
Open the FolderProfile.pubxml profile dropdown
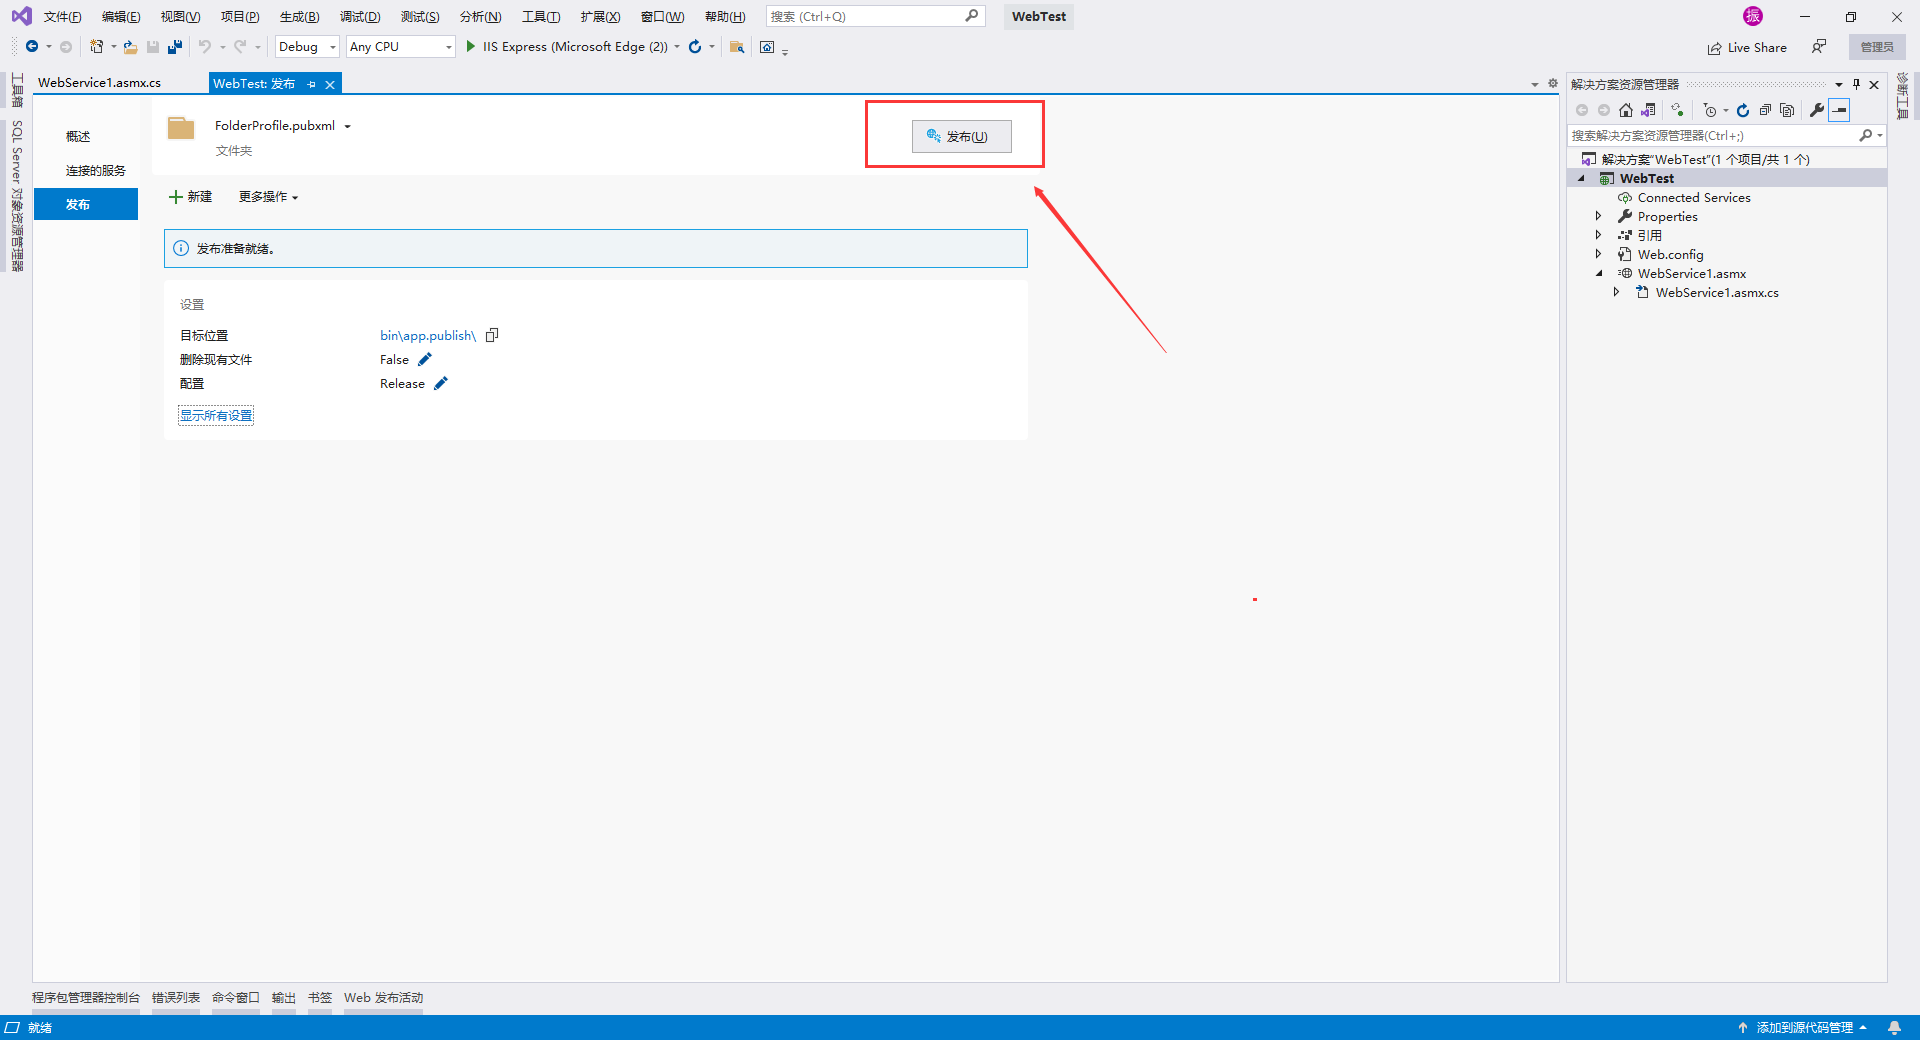pyautogui.click(x=347, y=126)
